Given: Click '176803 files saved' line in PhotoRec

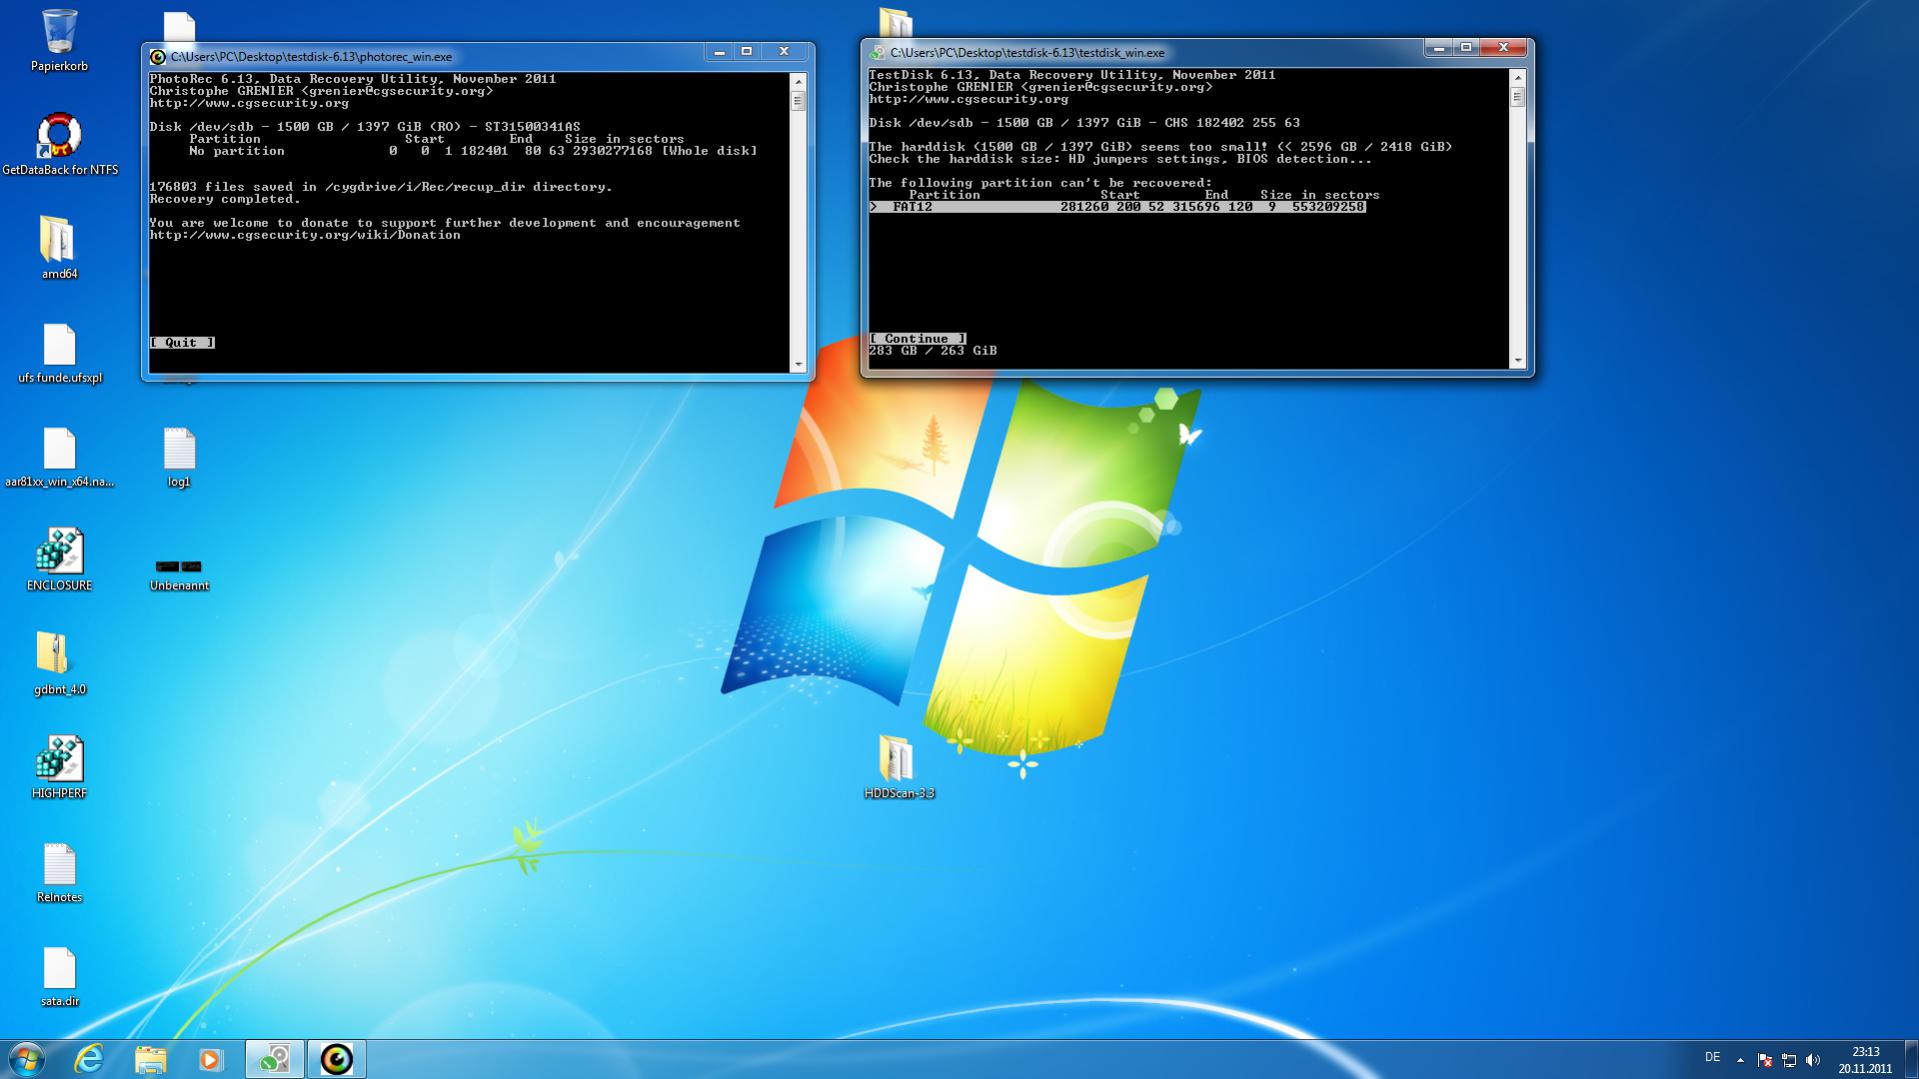Looking at the screenshot, I should tap(380, 187).
